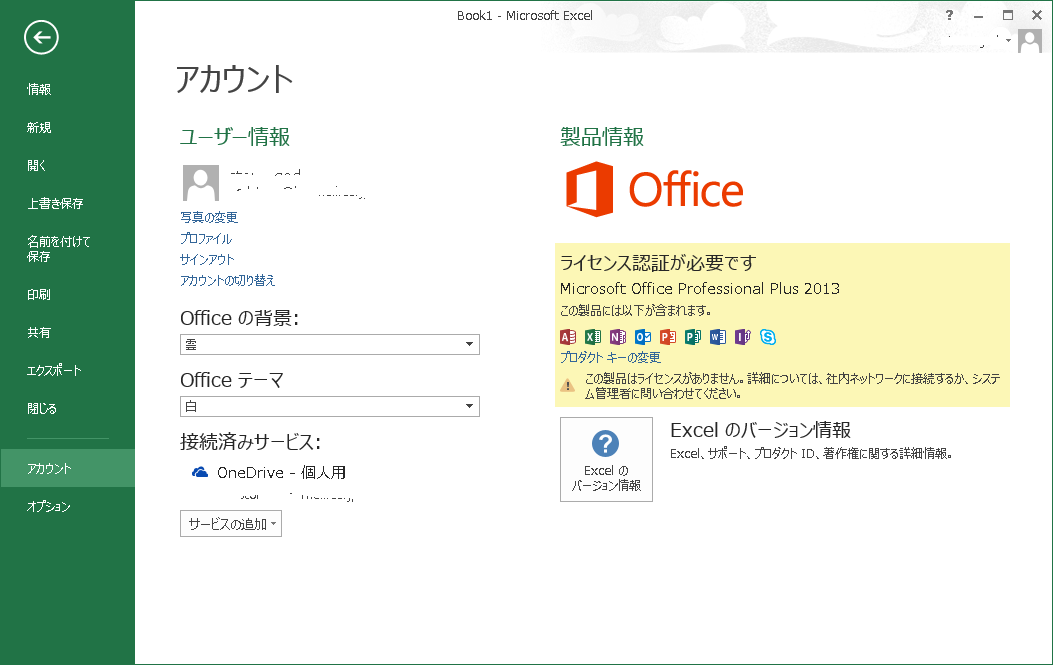Screen dimensions: 1053x665
Task: Click Microsoft Office Professional Plus 2013 text
Action: click(x=700, y=289)
